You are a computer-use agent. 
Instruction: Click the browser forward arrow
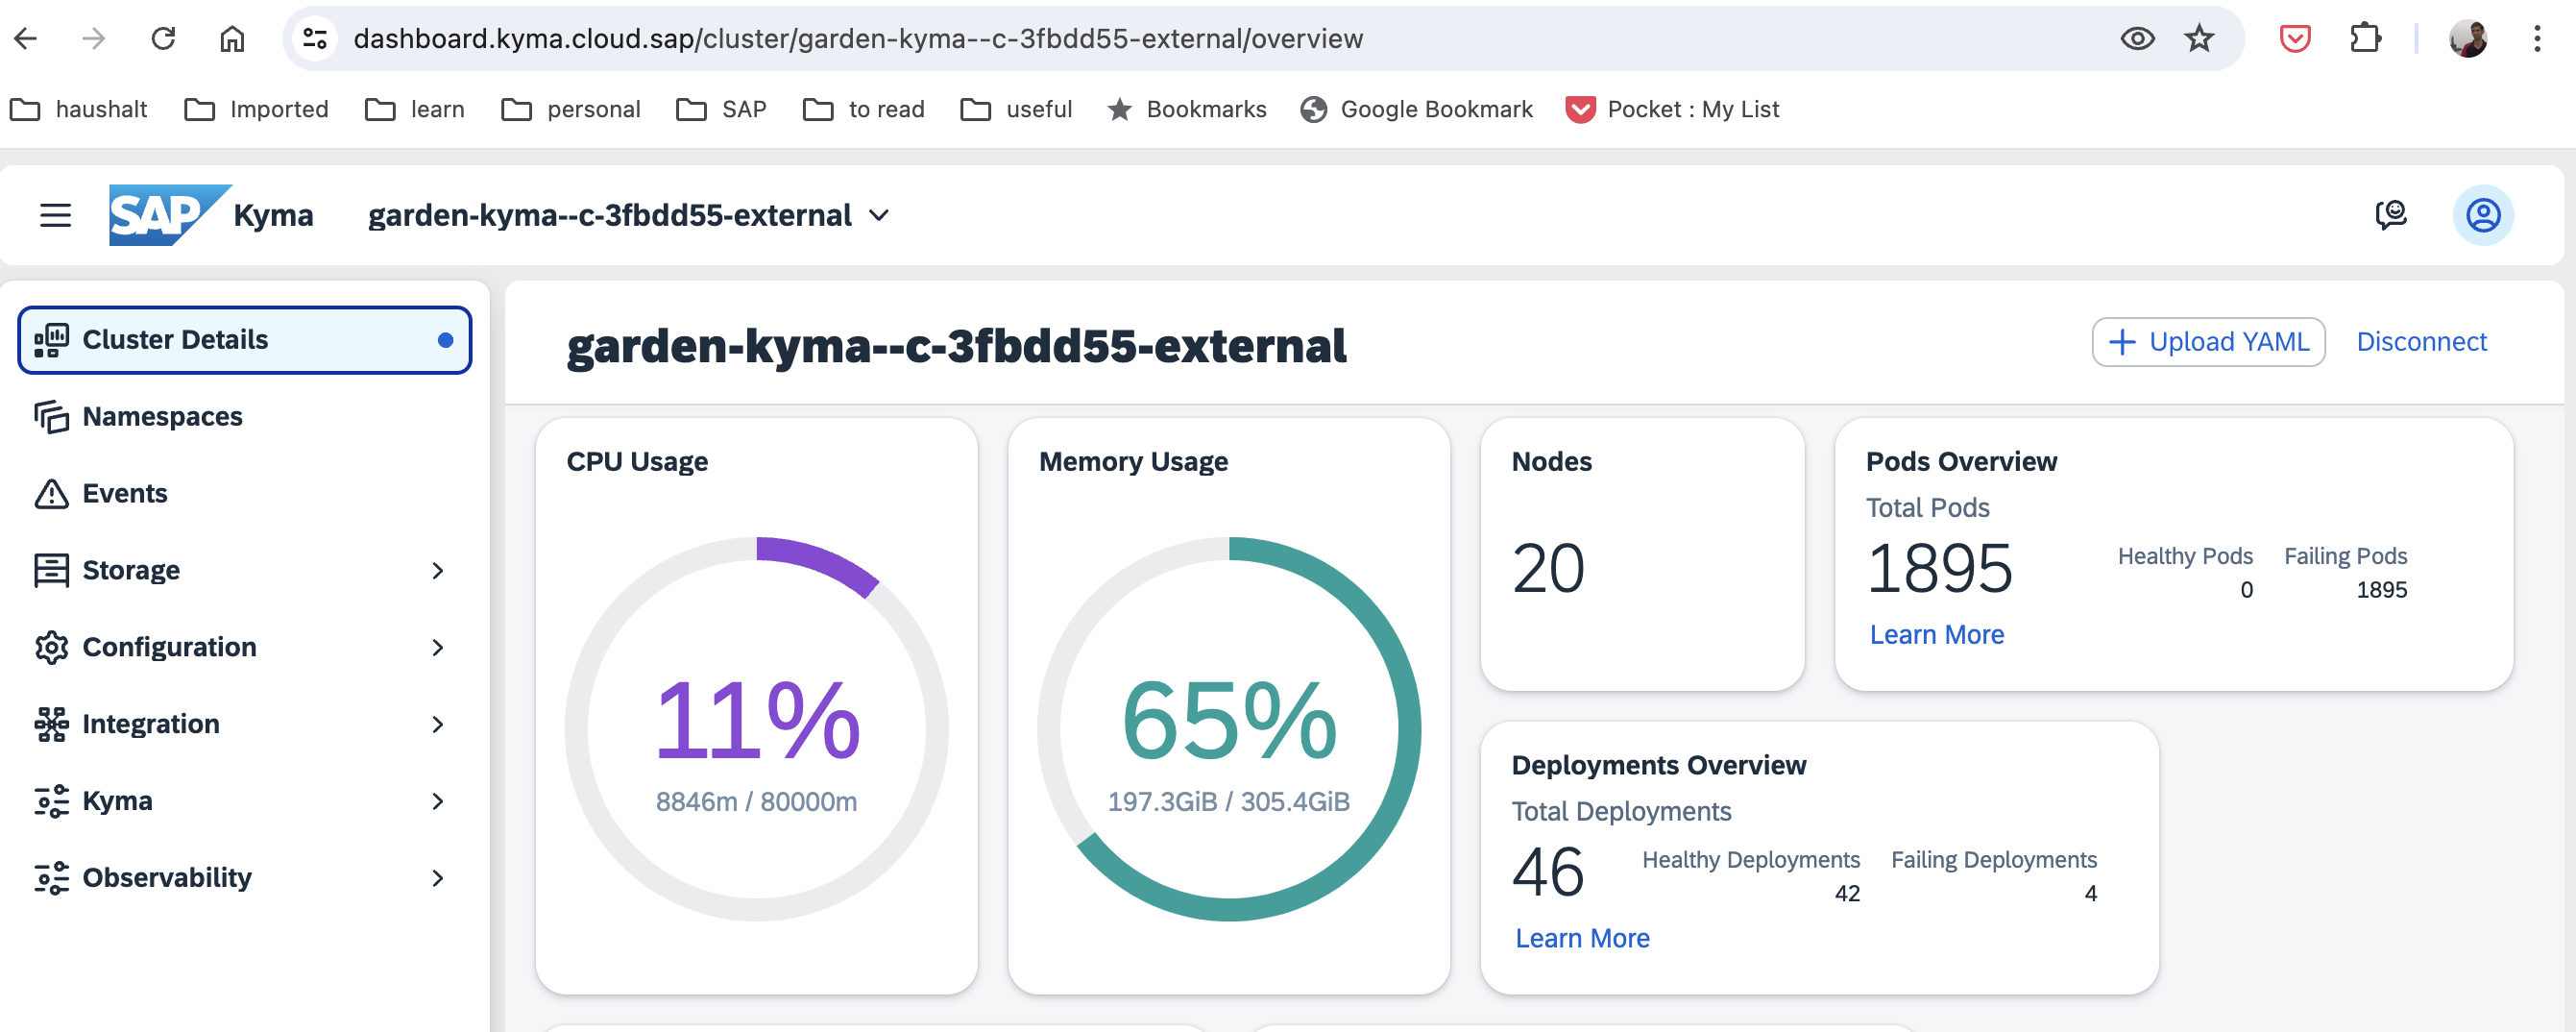pyautogui.click(x=94, y=39)
